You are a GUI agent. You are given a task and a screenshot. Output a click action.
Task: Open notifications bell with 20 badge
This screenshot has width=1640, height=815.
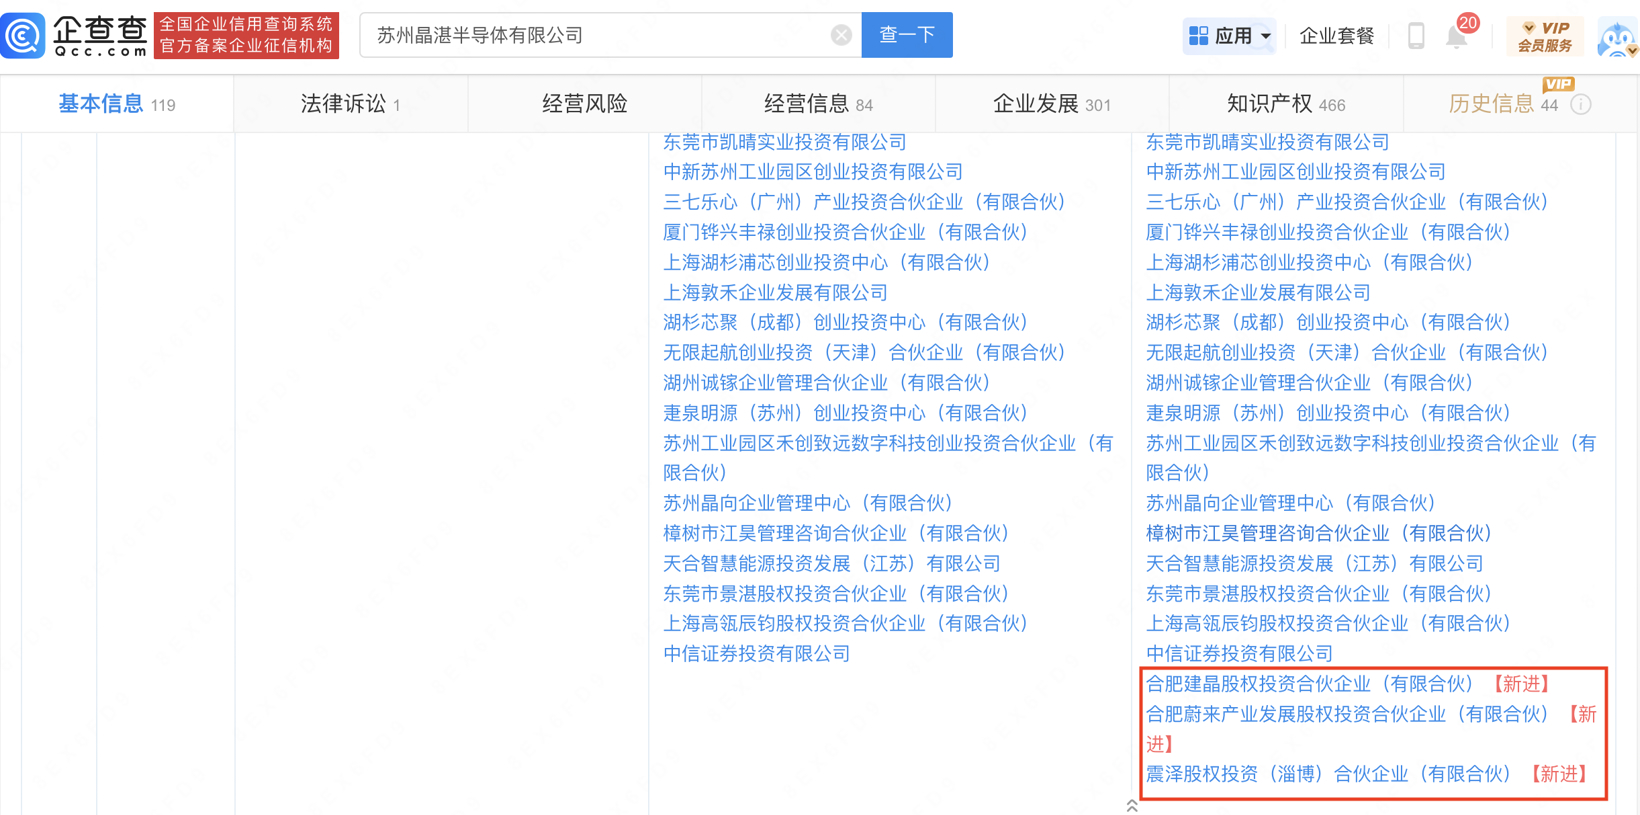(x=1459, y=34)
